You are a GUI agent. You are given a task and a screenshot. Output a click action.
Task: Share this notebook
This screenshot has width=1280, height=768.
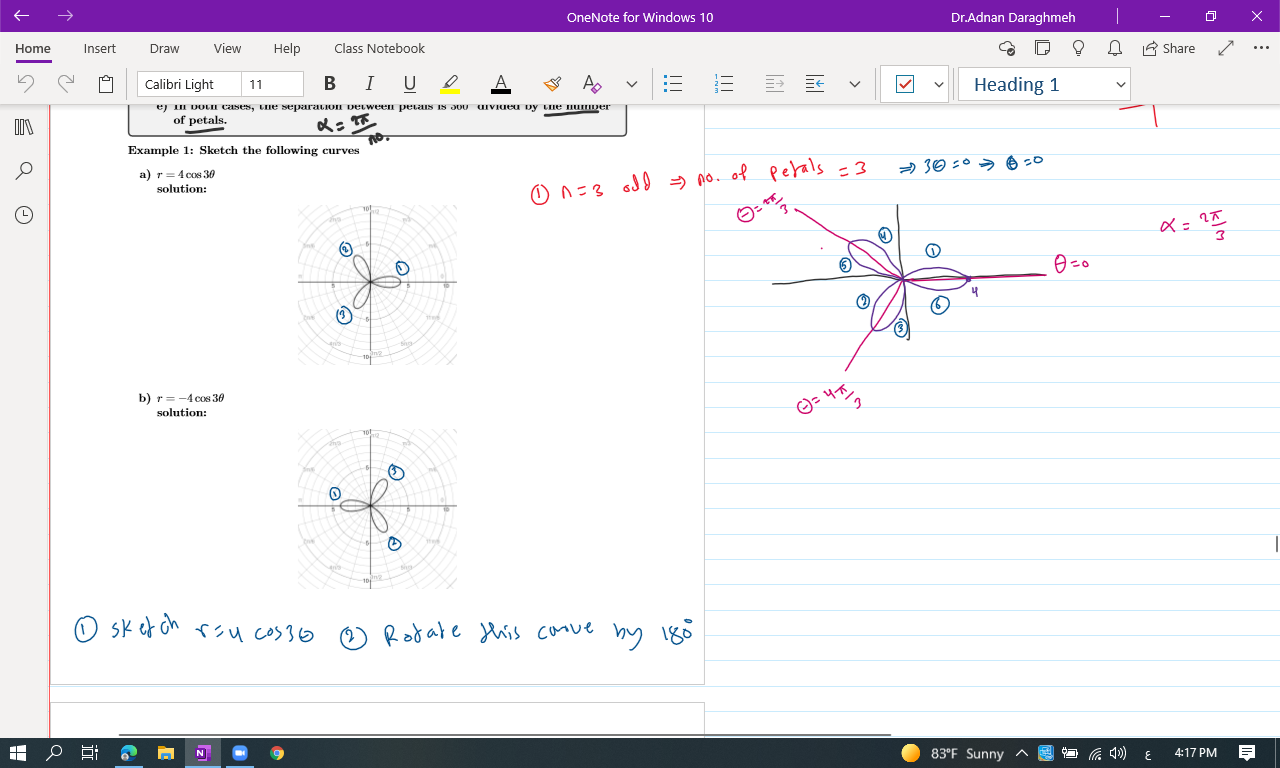coord(1168,48)
